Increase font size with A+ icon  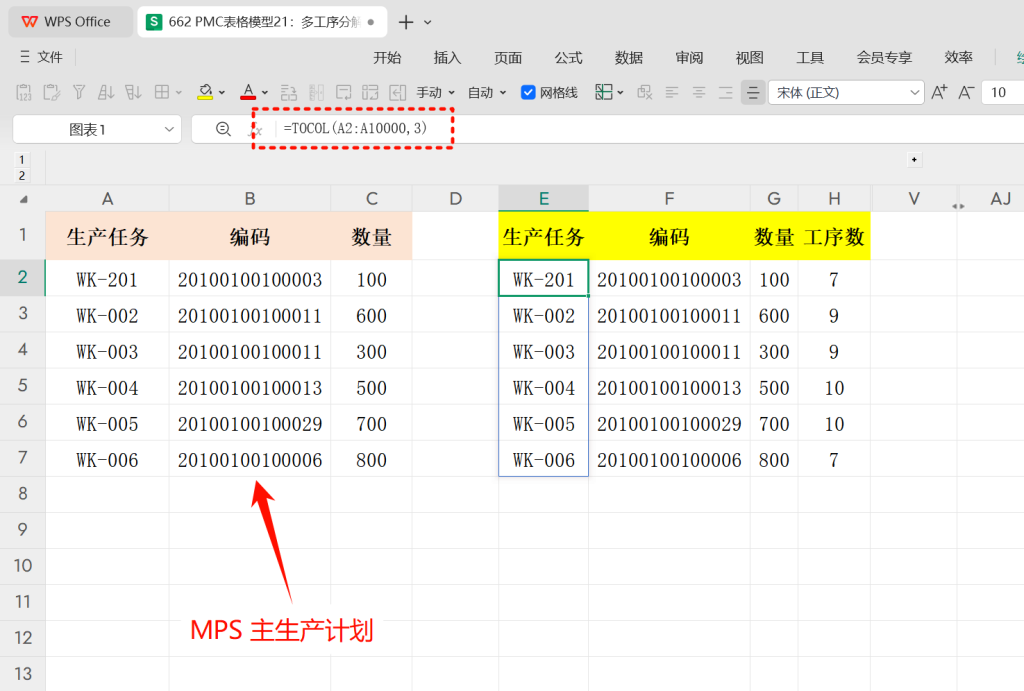[x=939, y=93]
